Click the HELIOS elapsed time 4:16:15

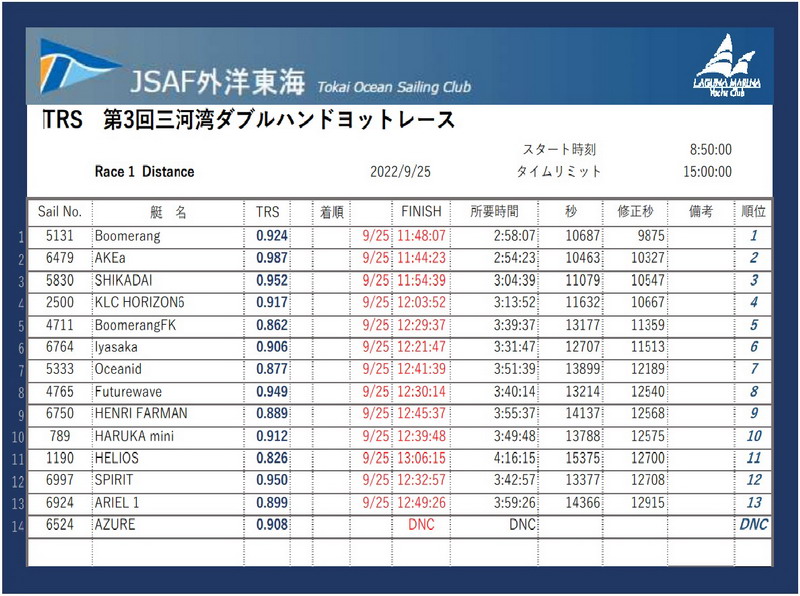[x=514, y=458]
